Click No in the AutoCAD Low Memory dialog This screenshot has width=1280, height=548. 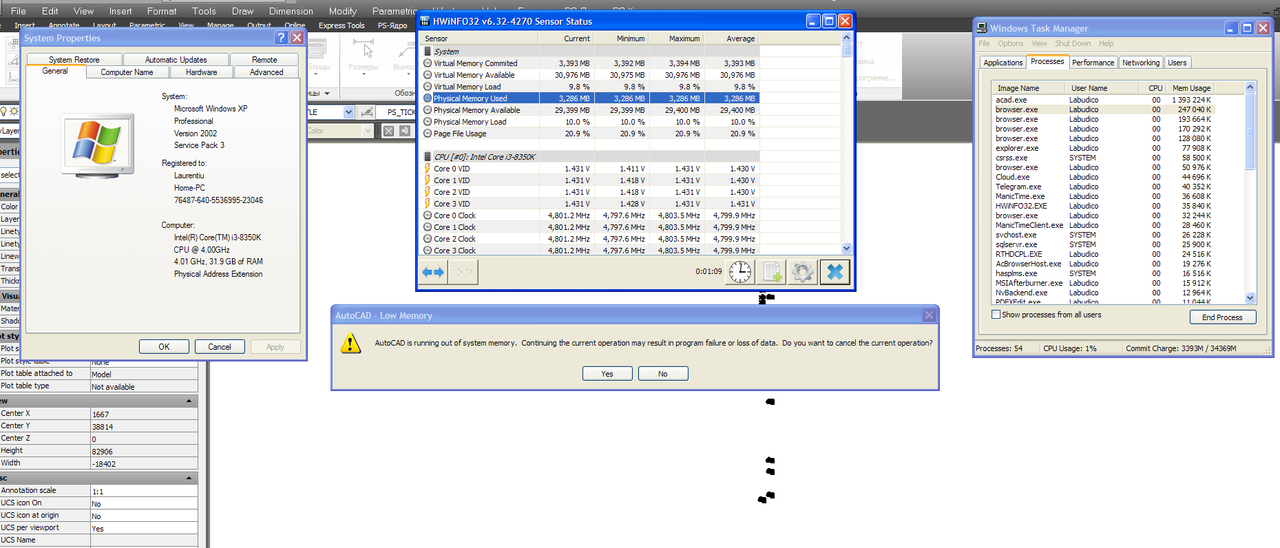(x=663, y=373)
